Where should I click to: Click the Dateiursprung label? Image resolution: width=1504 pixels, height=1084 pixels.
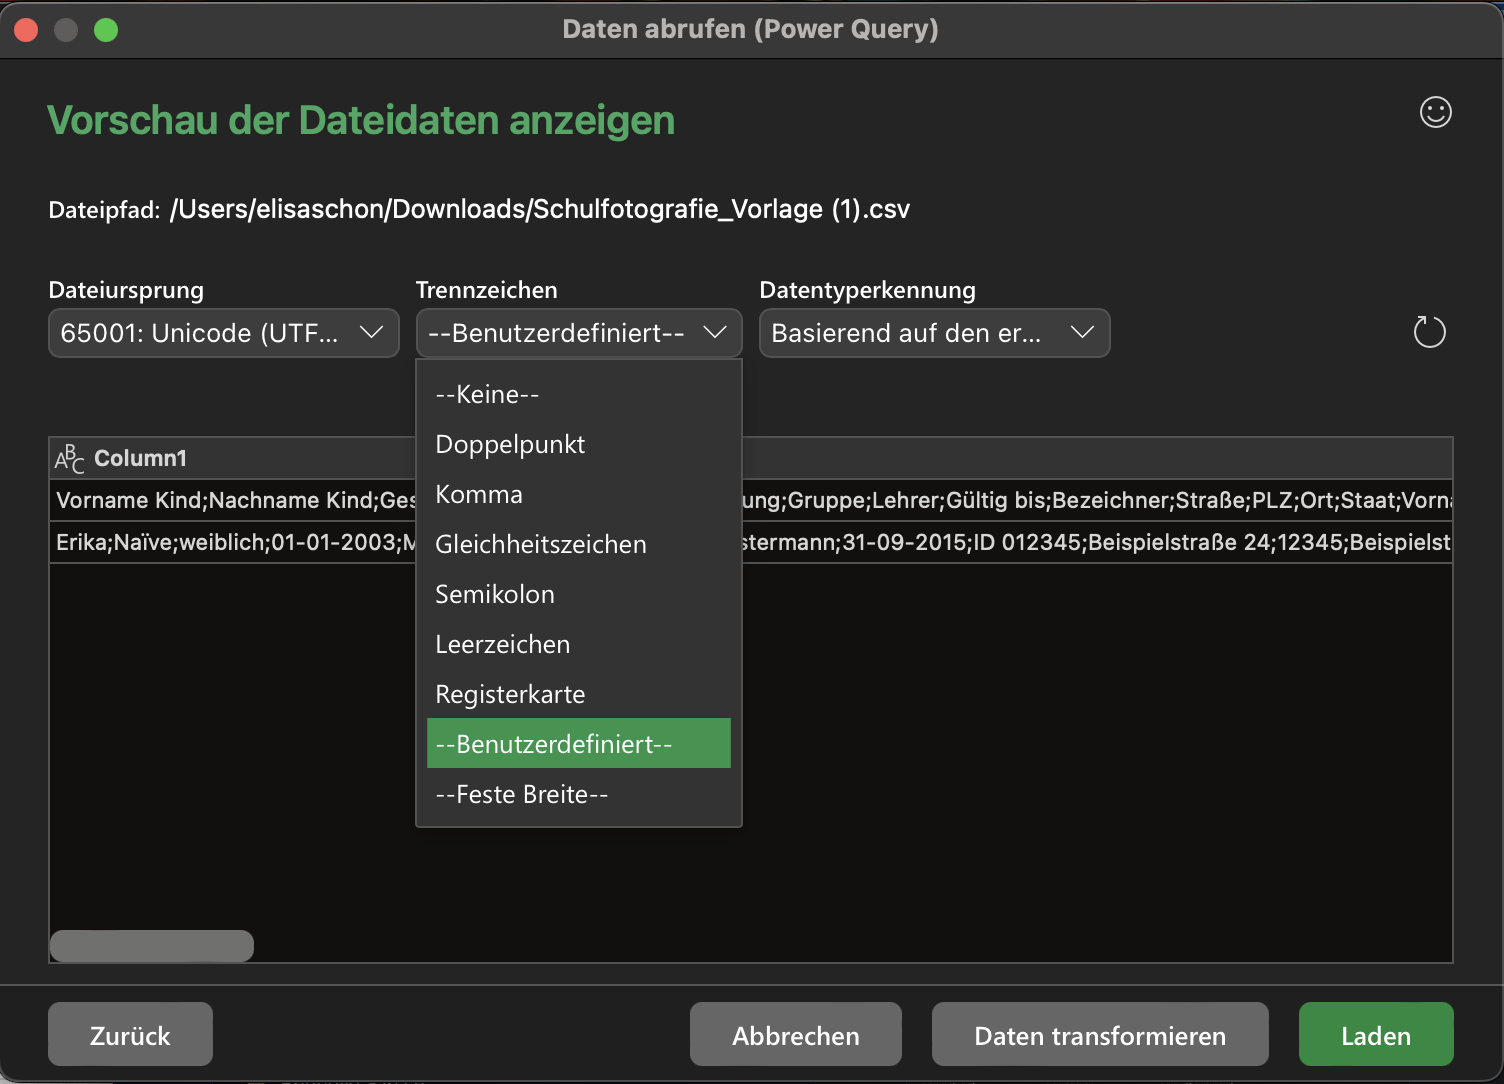[x=126, y=290]
